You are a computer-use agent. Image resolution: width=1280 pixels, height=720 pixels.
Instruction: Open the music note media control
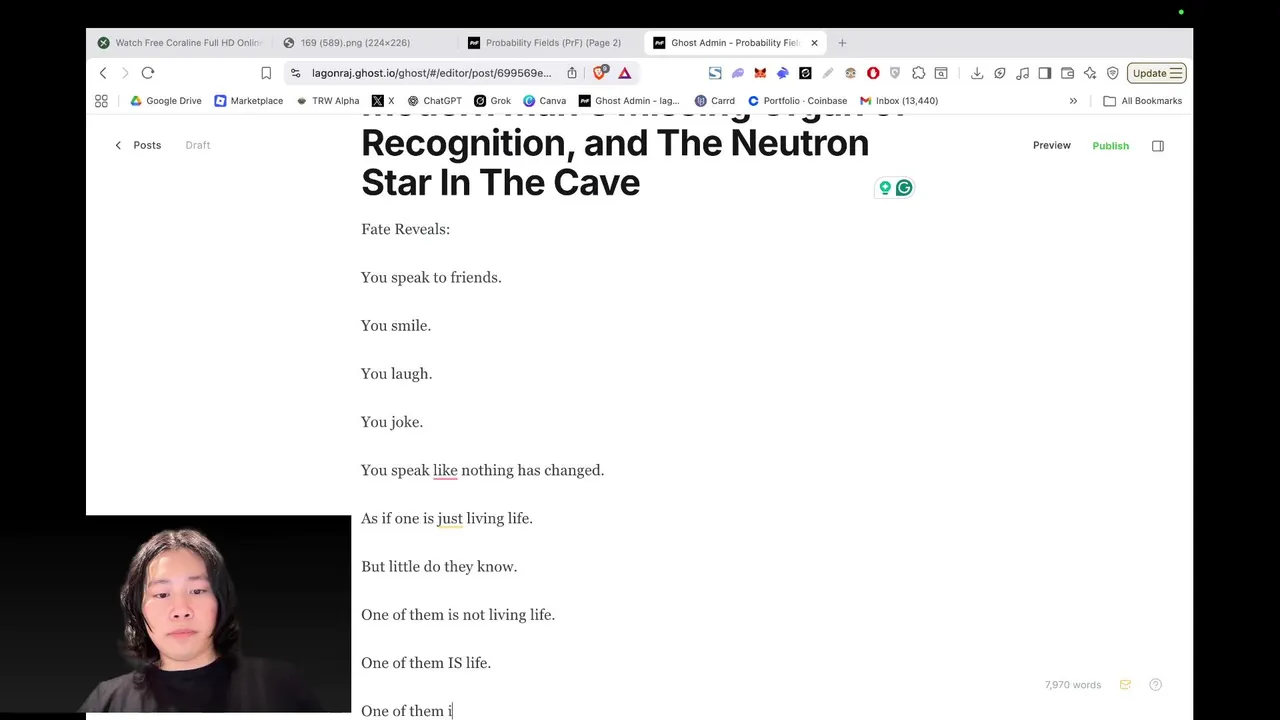[x=1022, y=73]
